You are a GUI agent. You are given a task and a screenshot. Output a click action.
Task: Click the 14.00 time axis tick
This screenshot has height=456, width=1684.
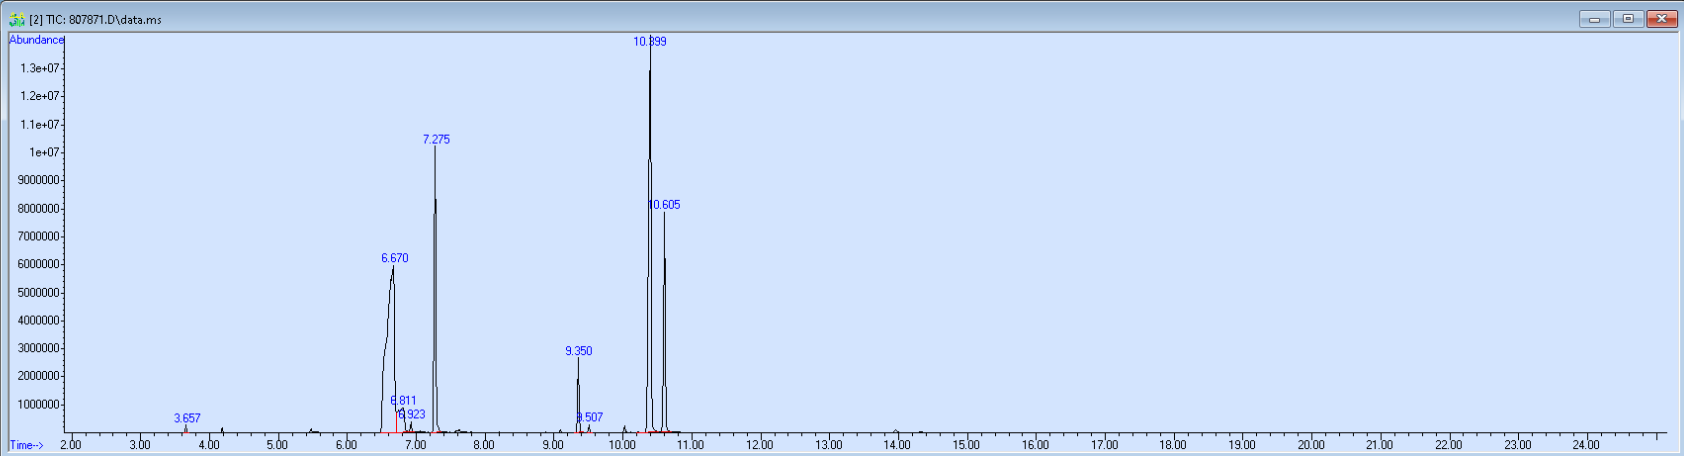coord(898,445)
